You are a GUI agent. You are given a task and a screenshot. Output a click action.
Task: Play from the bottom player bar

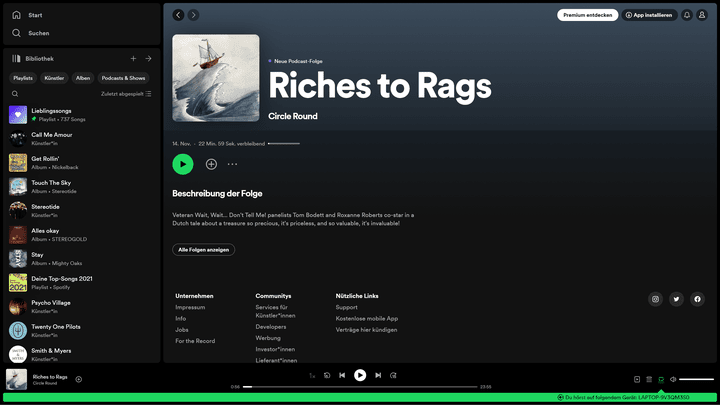pyautogui.click(x=360, y=375)
